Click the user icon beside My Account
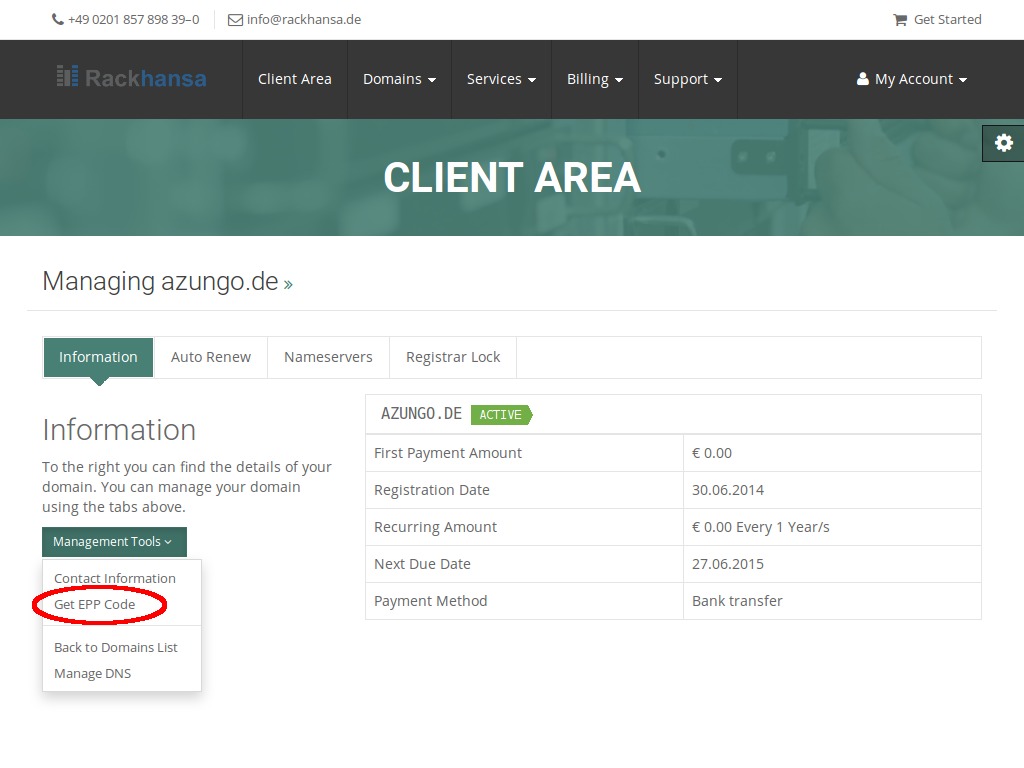This screenshot has height=768, width=1024. point(863,79)
